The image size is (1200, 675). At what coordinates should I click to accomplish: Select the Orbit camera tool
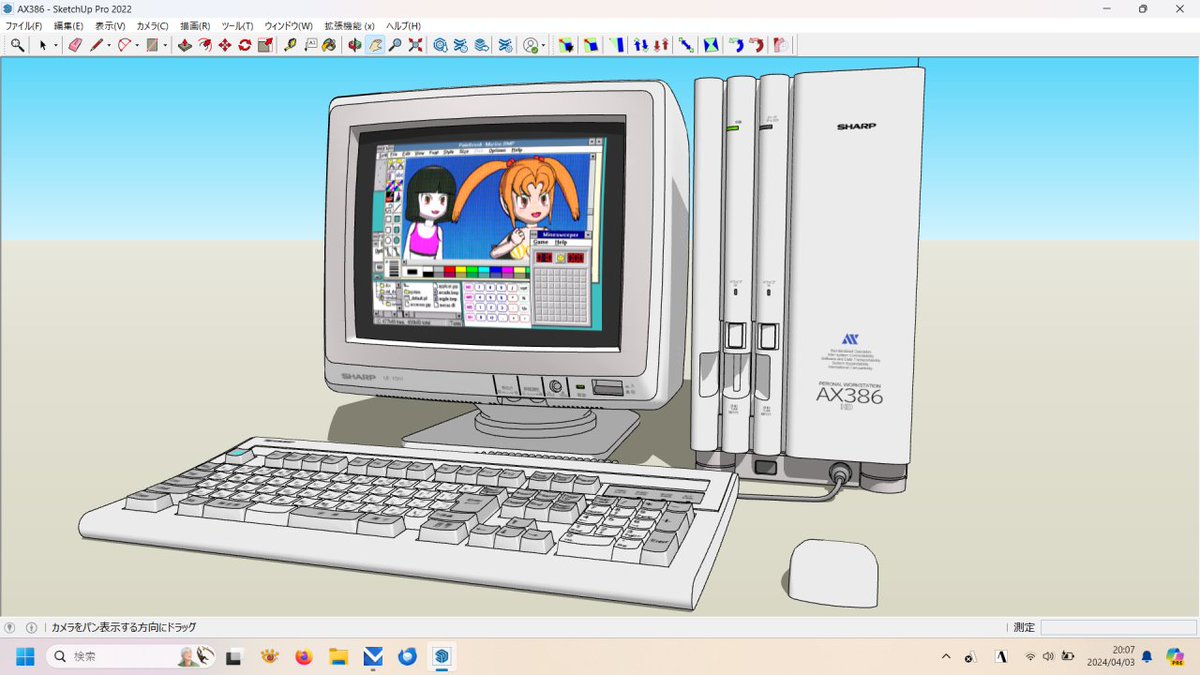pyautogui.click(x=355, y=45)
